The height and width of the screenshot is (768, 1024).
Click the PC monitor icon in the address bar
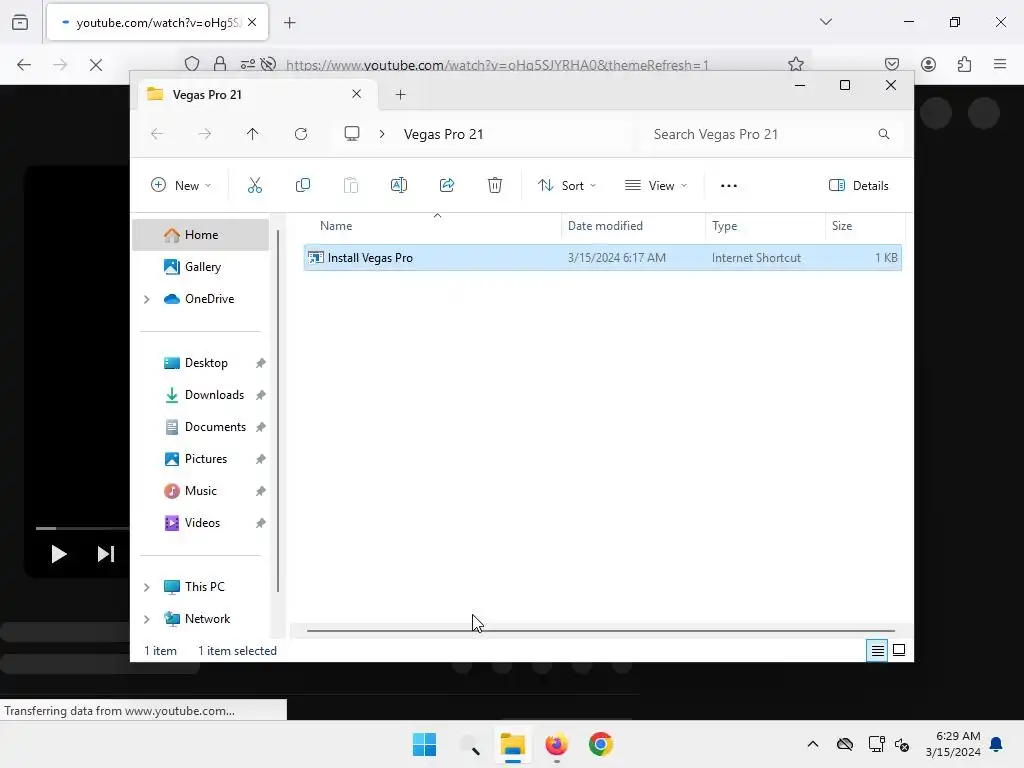[352, 134]
